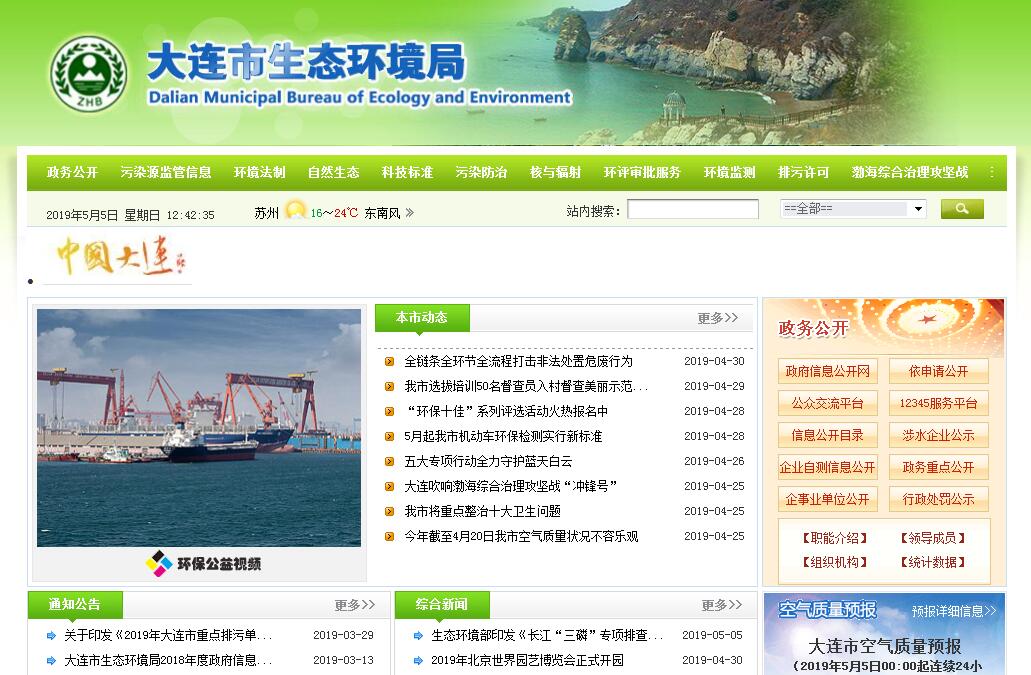Click 更多>> in 本市动态 section
The image size is (1031, 675).
[718, 318]
